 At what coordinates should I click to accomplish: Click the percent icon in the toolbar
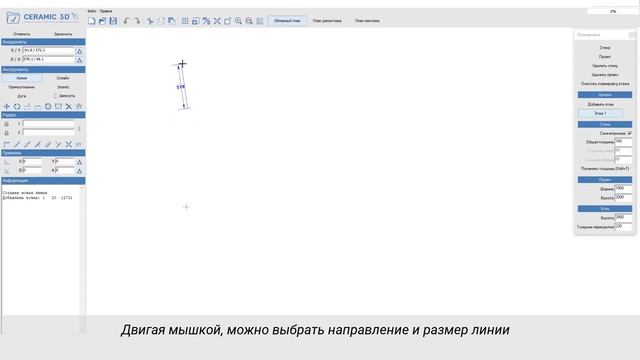[207, 21]
